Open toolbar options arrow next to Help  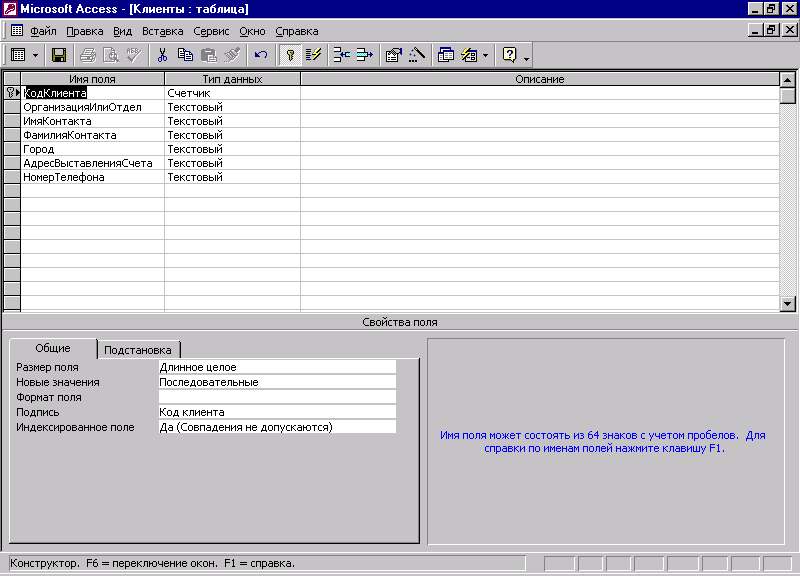pos(527,59)
